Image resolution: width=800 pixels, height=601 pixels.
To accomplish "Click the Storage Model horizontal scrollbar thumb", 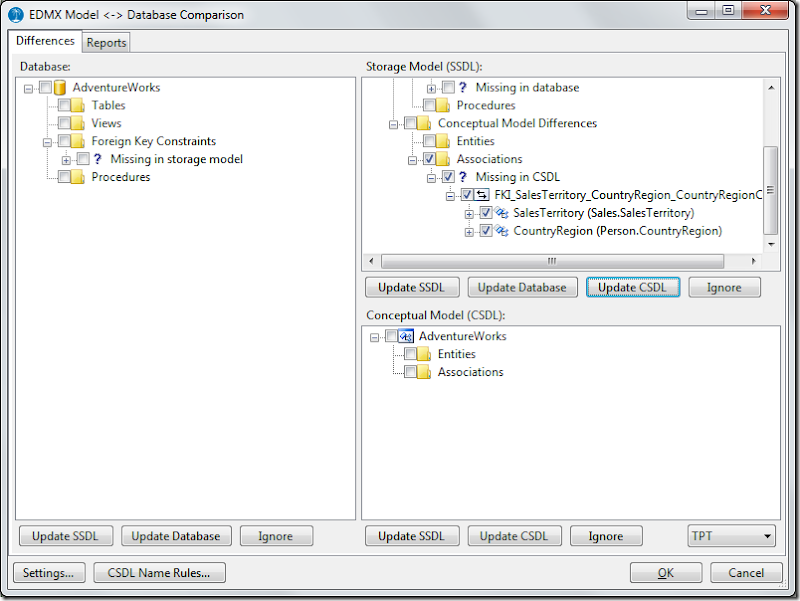I will coord(552,261).
